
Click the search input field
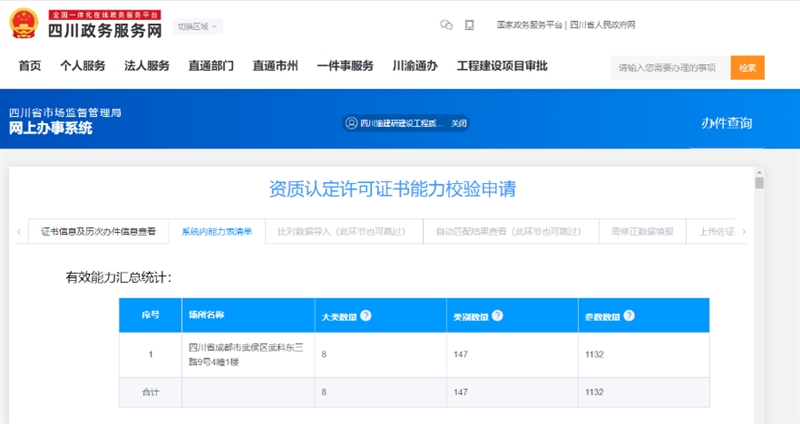pyautogui.click(x=668, y=67)
